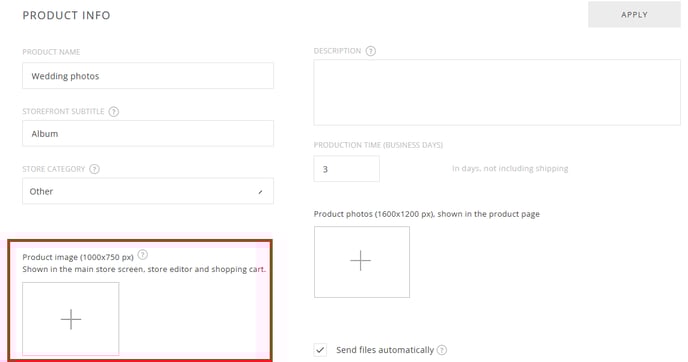Open the Storefront Subtitle help tooltip icon
This screenshot has width=688, height=362.
tap(114, 111)
